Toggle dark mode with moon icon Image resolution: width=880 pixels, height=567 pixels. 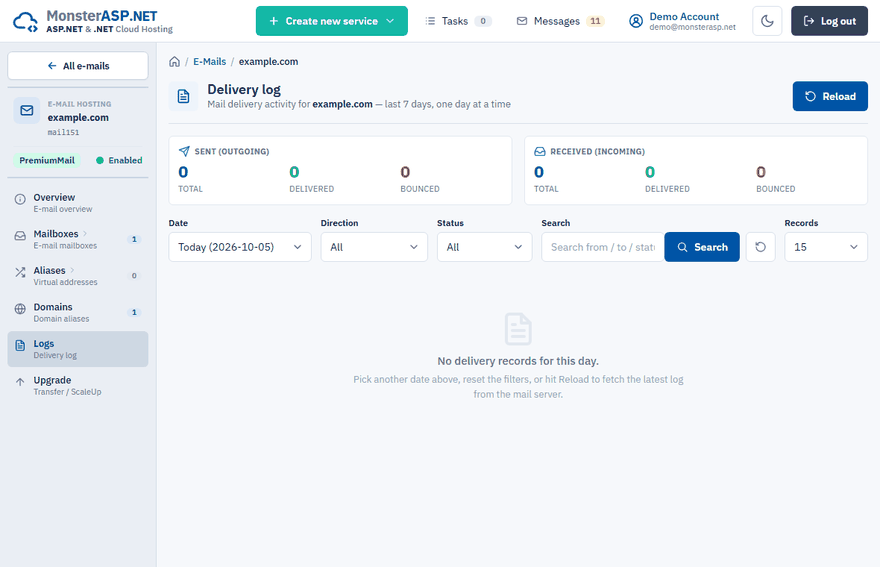pos(767,21)
